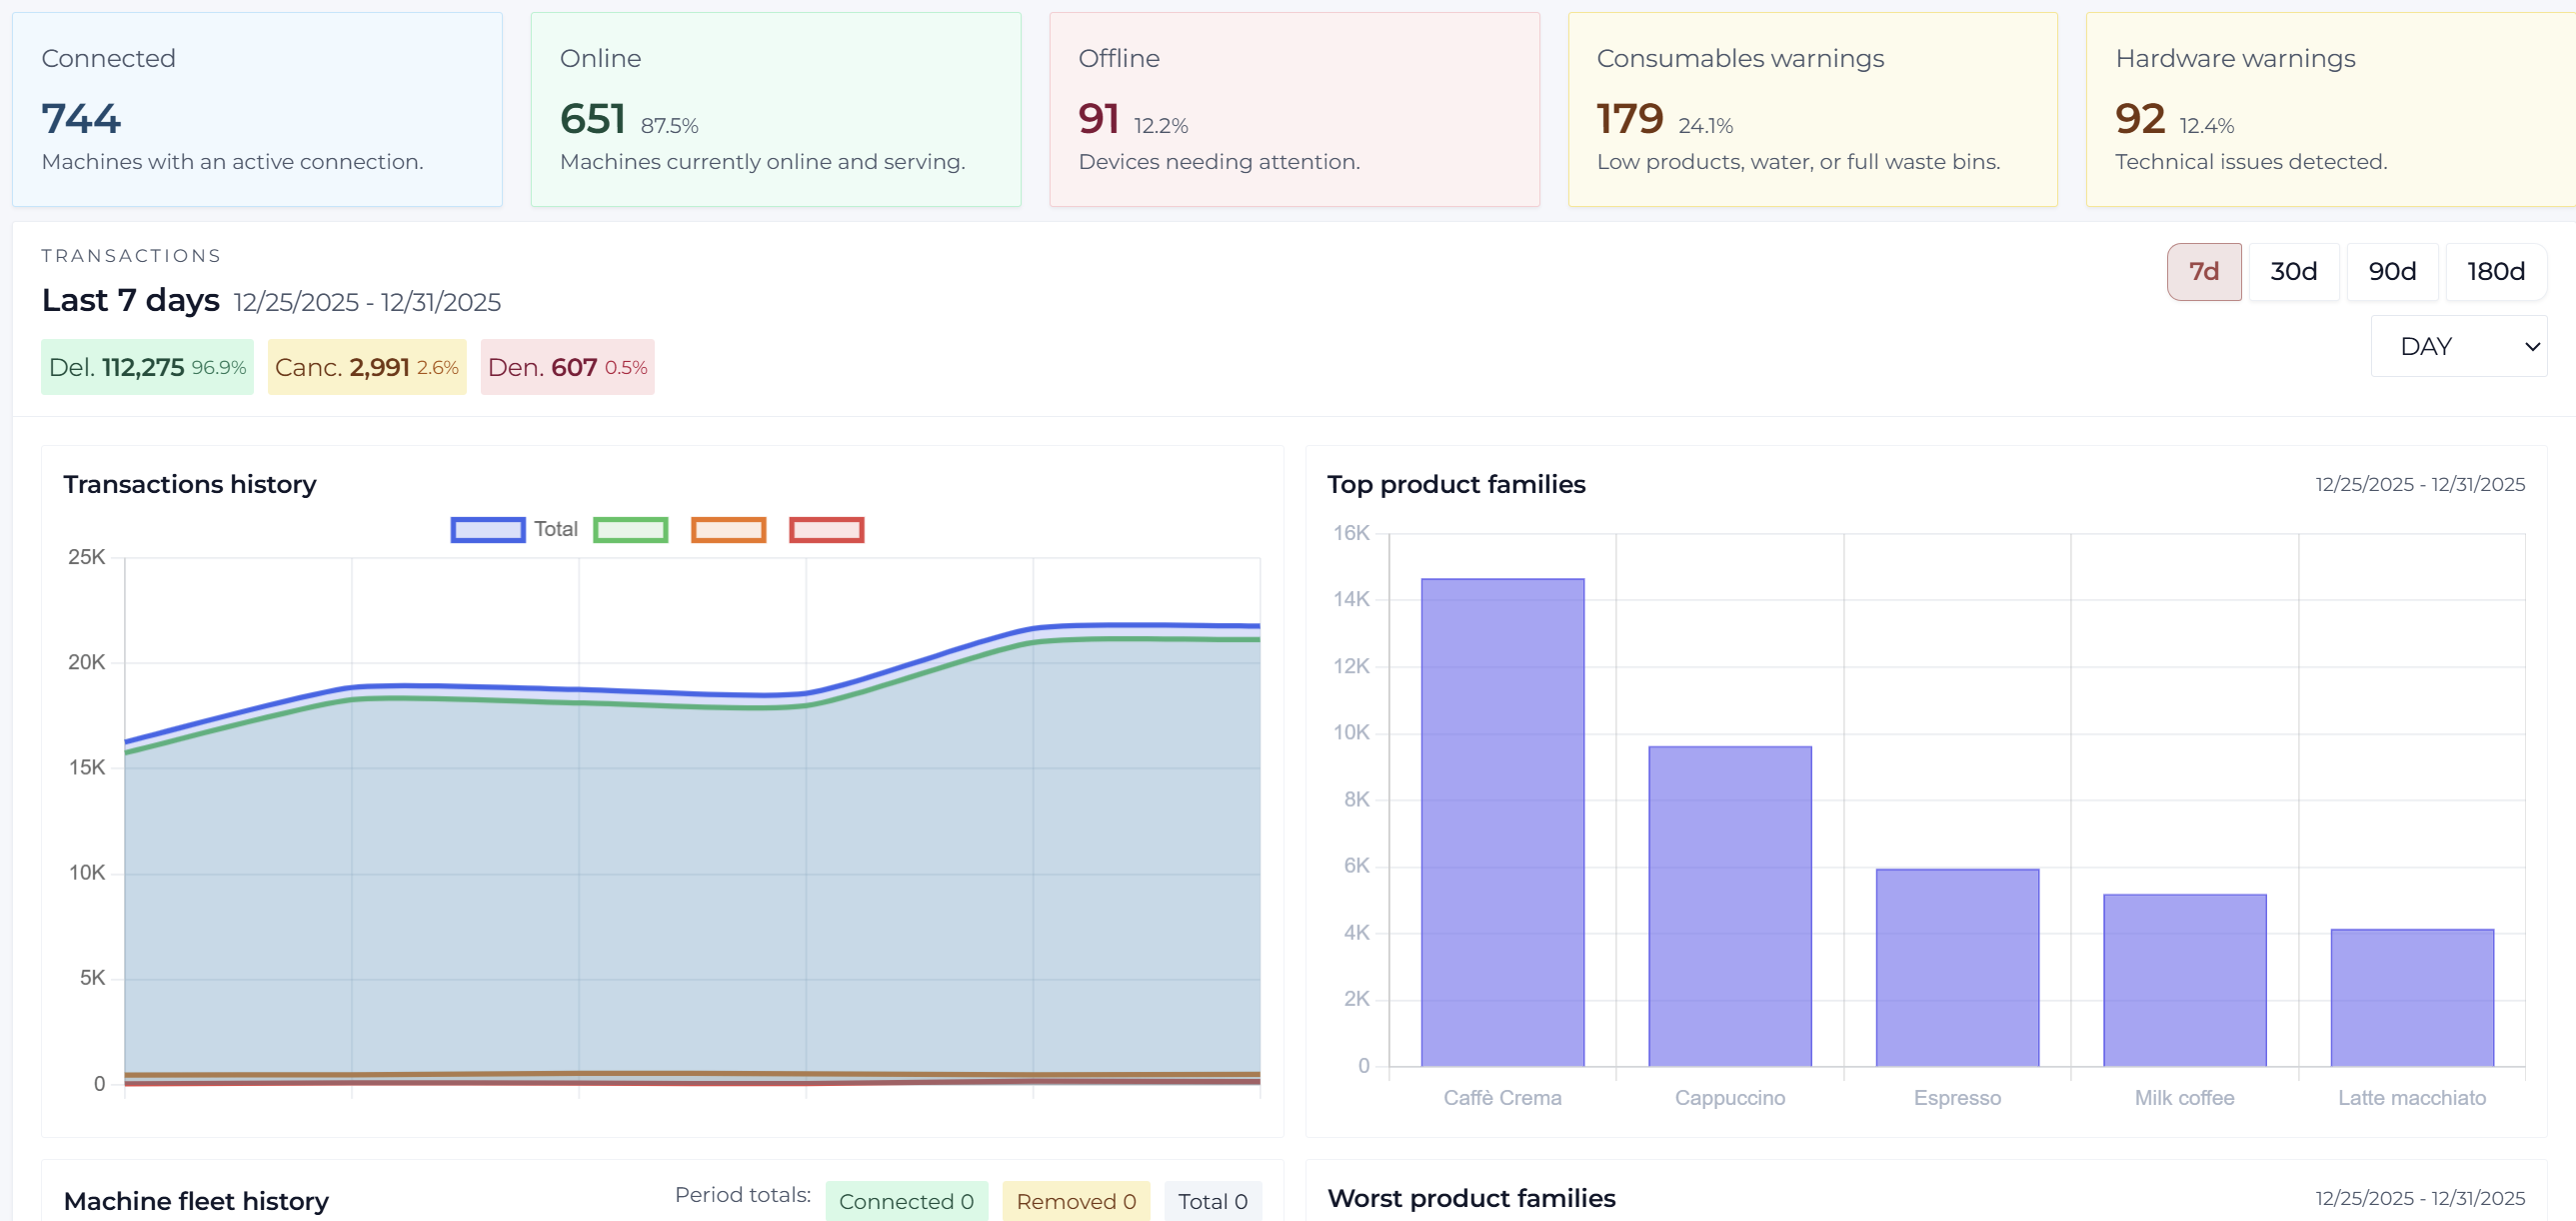Image resolution: width=2576 pixels, height=1221 pixels.
Task: Toggle the red legend series swatch
Action: click(x=826, y=529)
